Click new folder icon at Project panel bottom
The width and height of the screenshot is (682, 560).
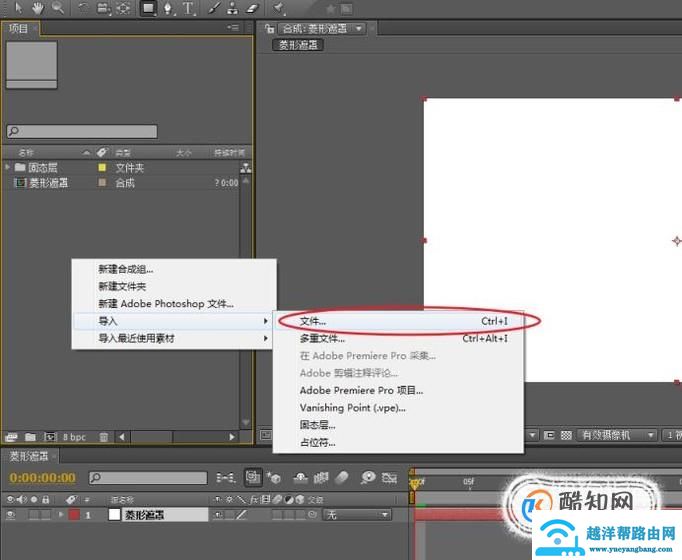[30, 437]
